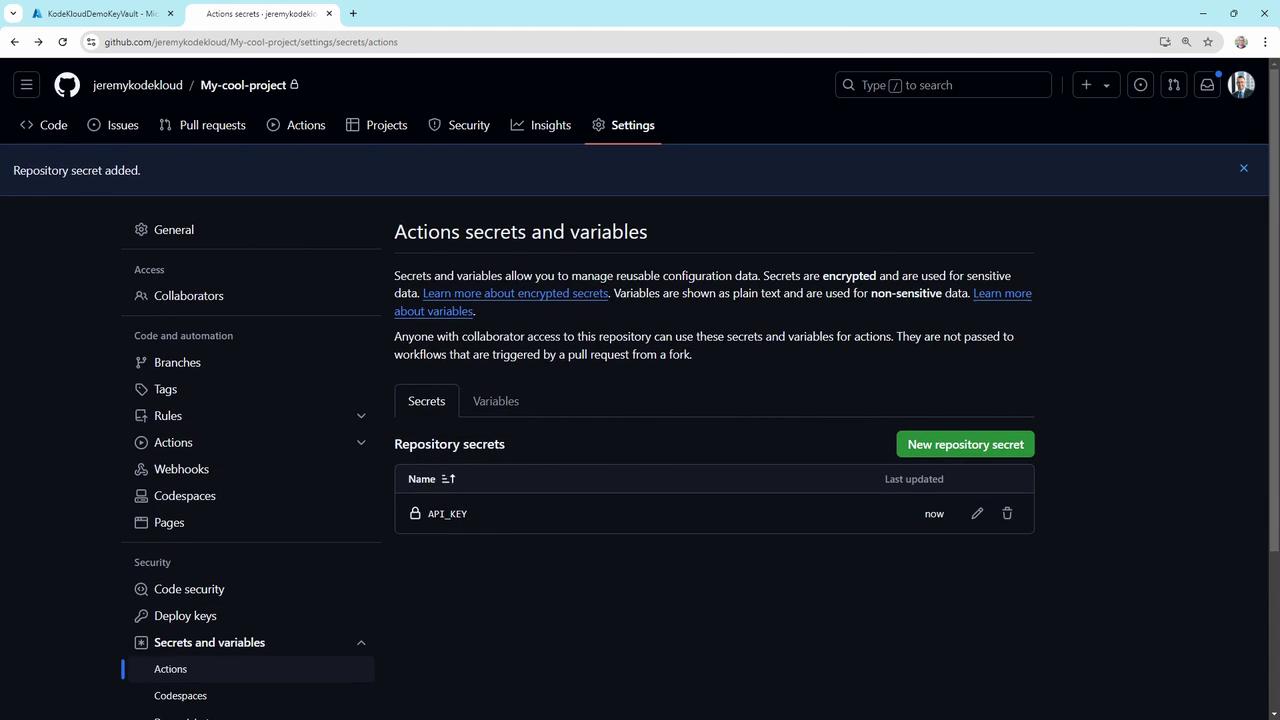Image resolution: width=1280 pixels, height=720 pixels.
Task: Open the notifications inbox icon
Action: (1207, 85)
